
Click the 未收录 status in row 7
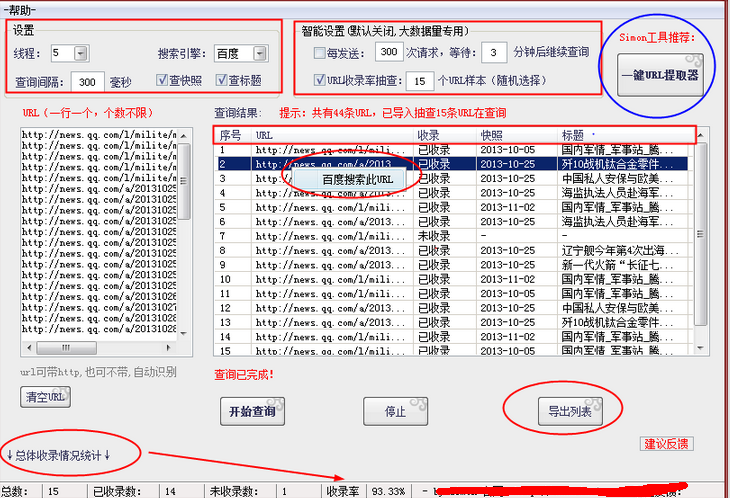click(x=434, y=236)
